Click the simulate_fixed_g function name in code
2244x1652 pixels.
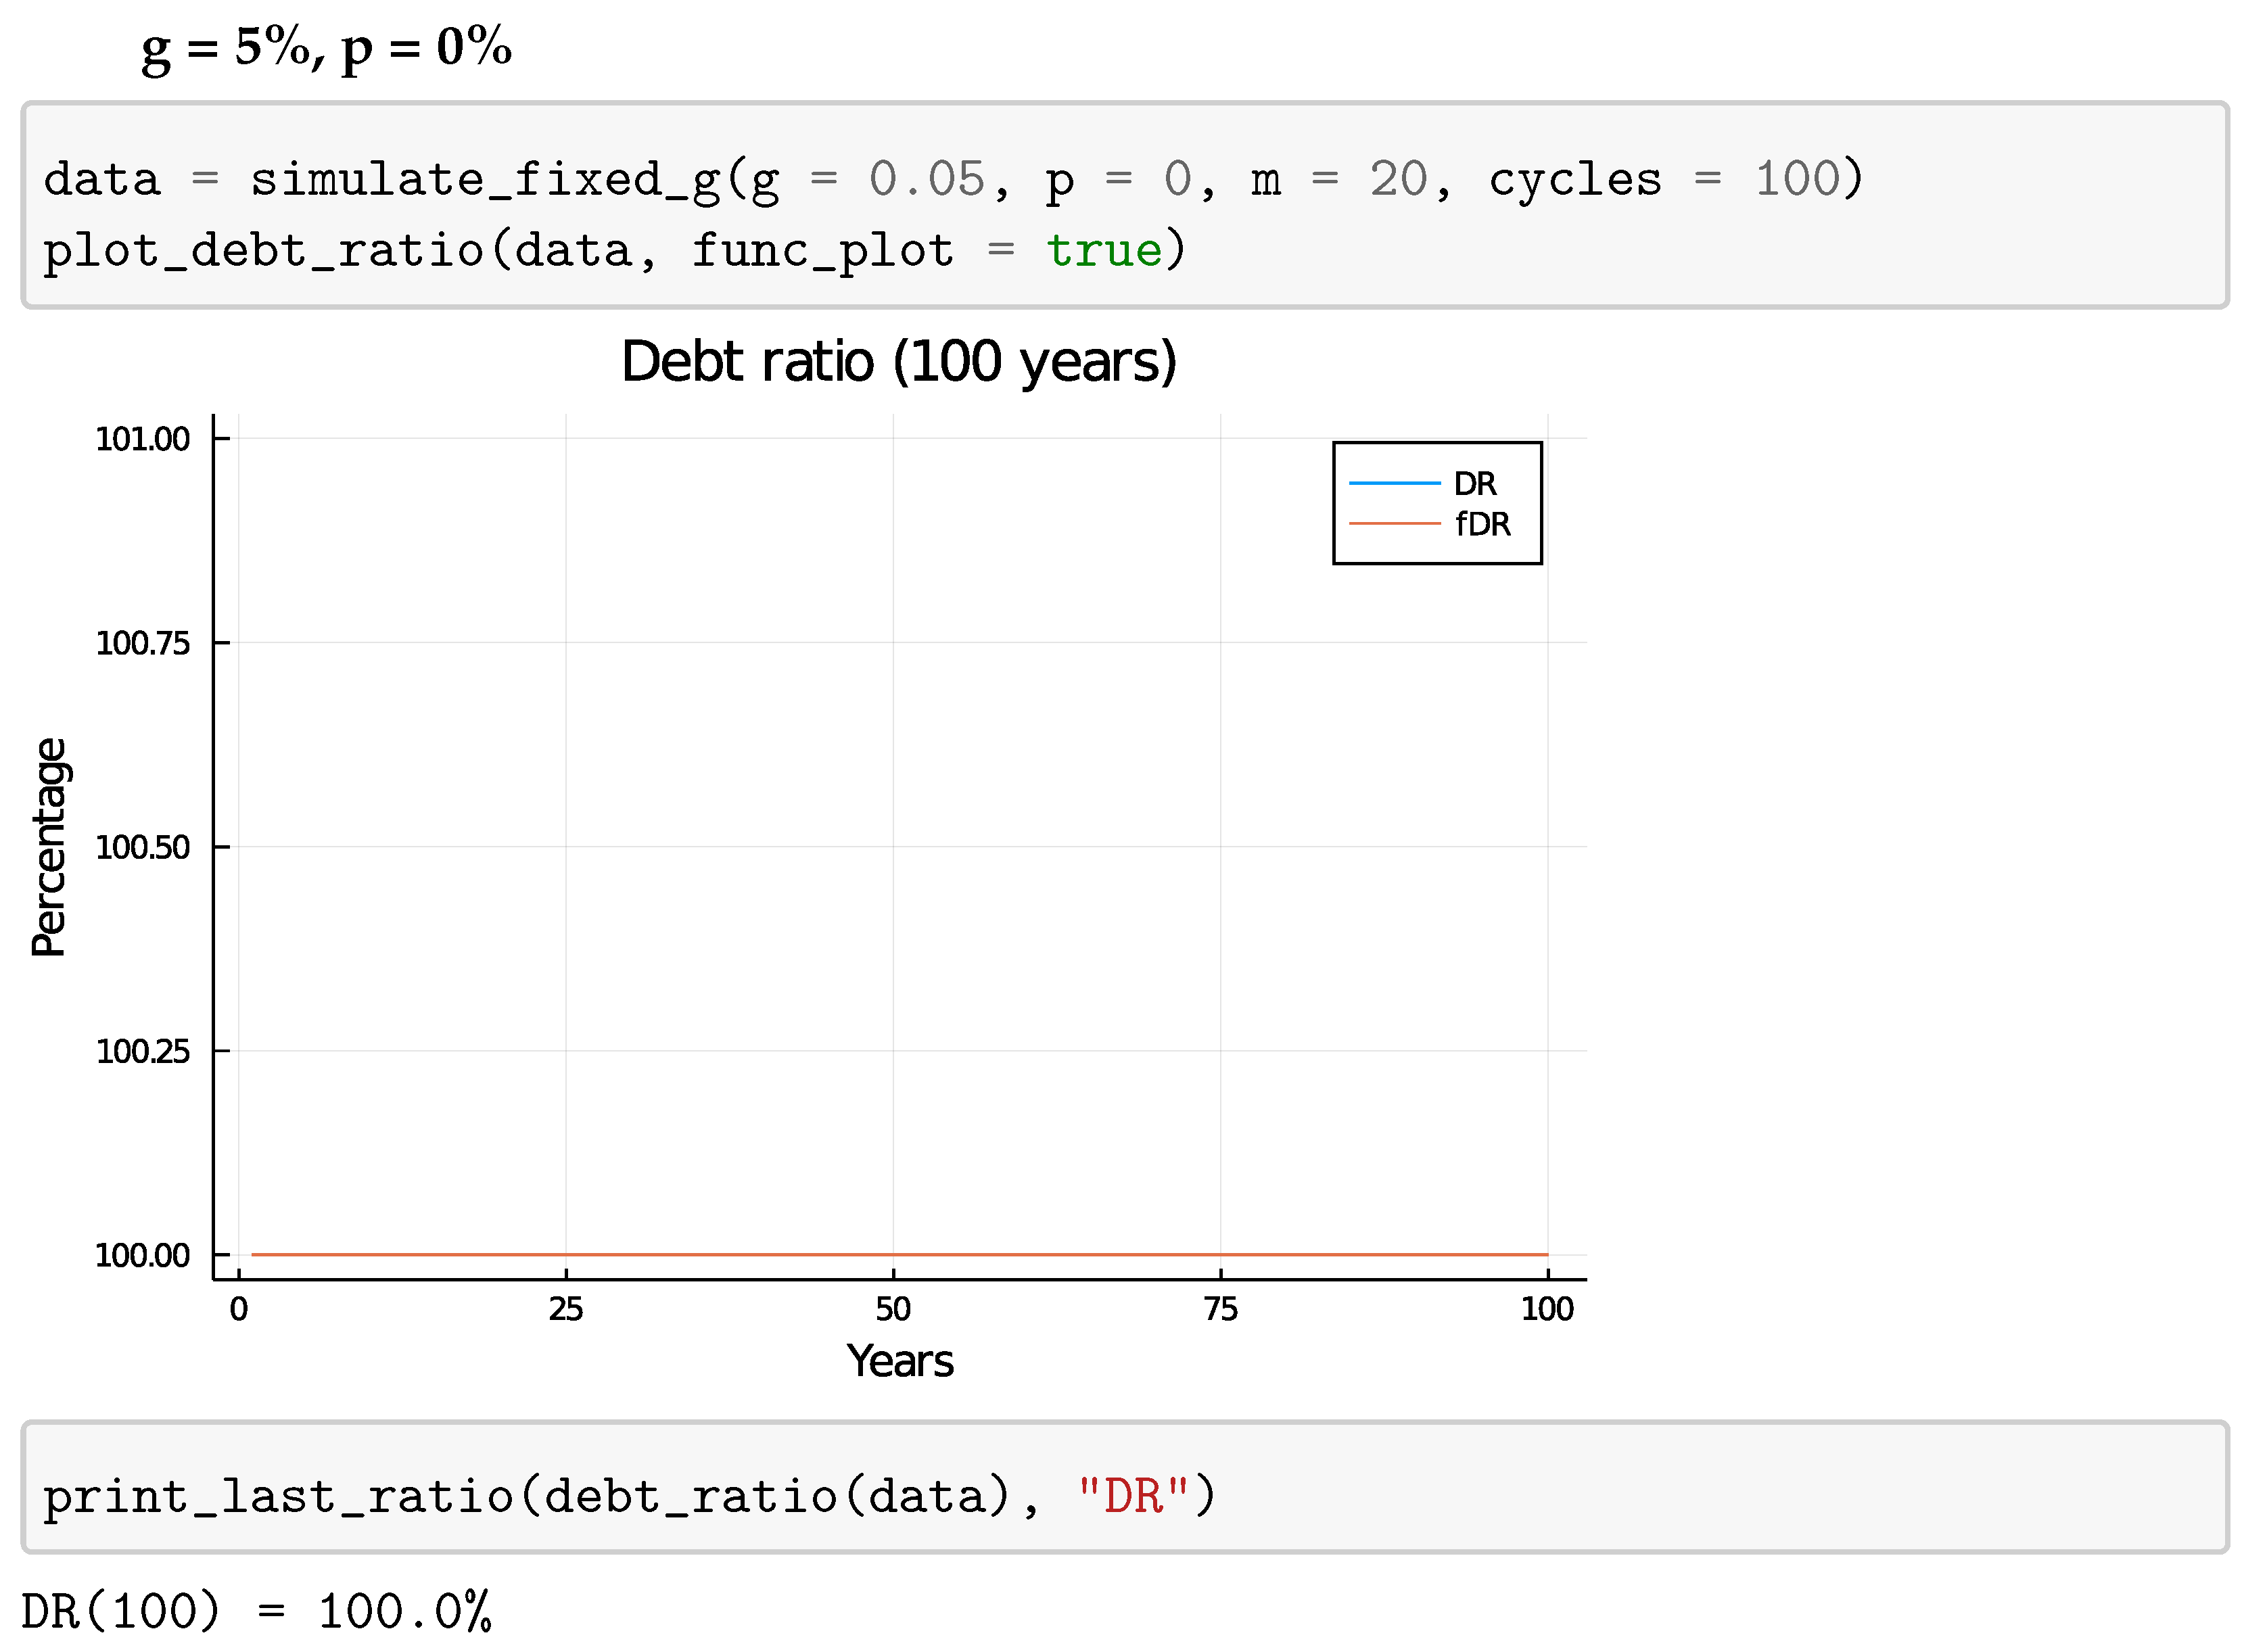pos(485,180)
